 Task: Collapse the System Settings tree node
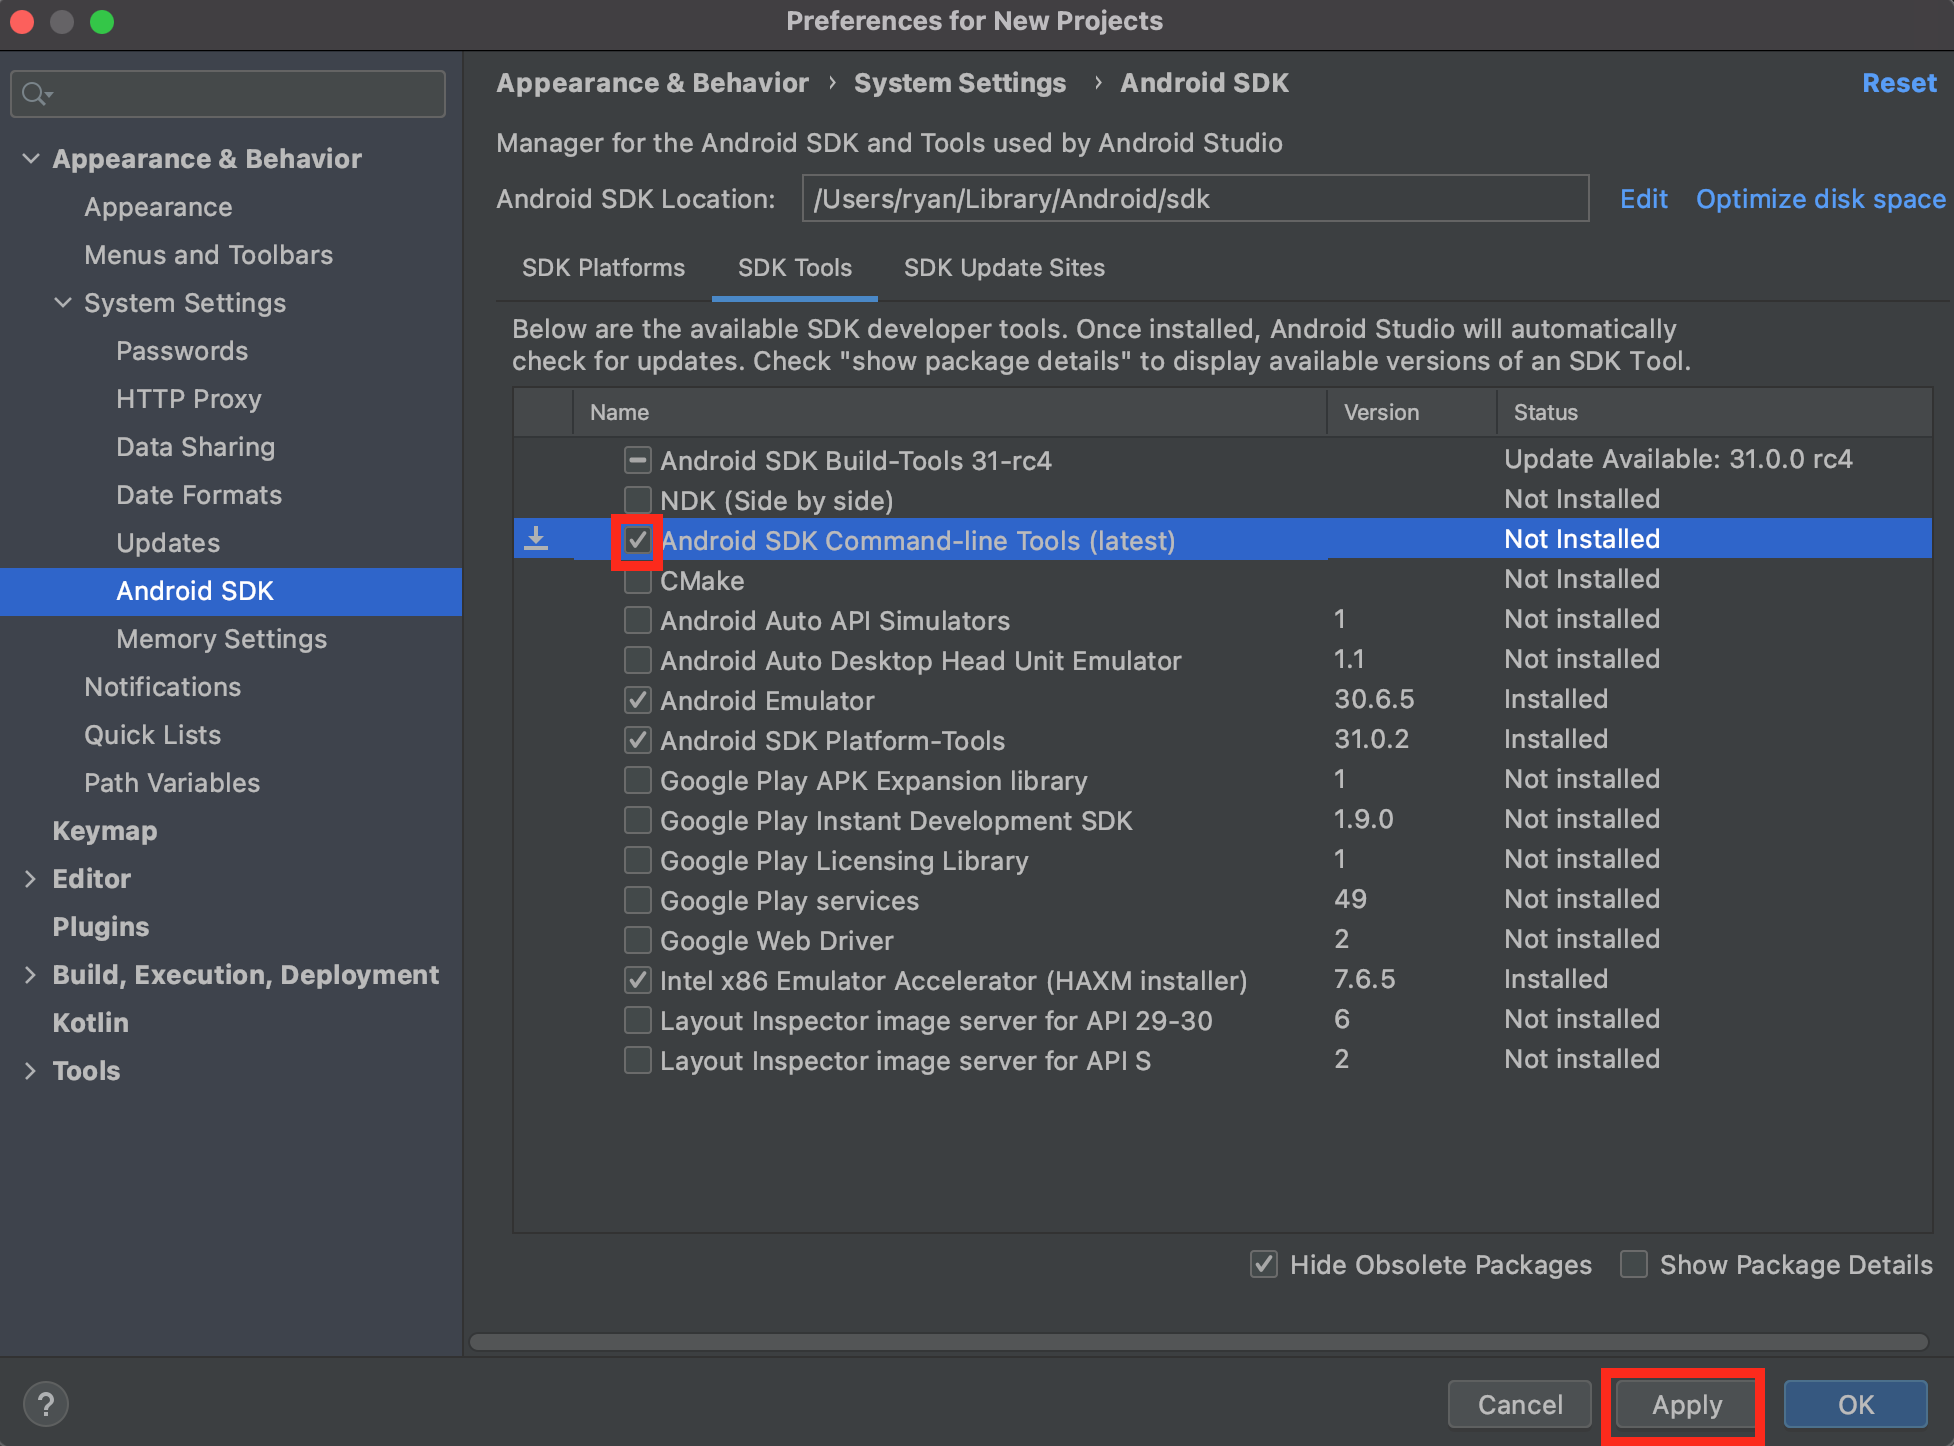pyautogui.click(x=63, y=302)
